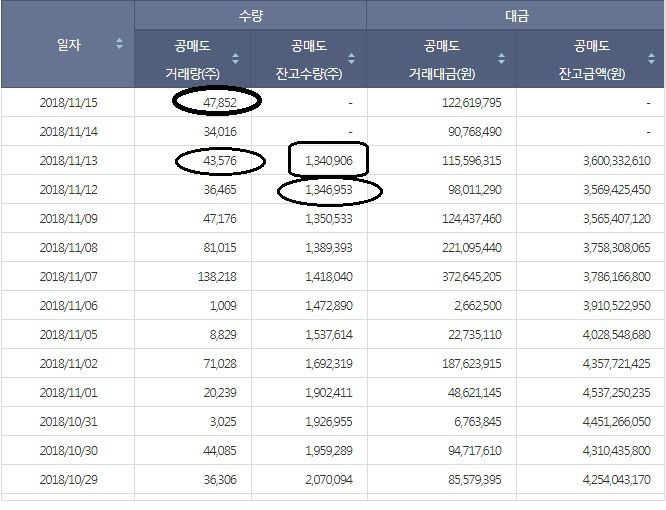
Task: Select the date cell 2018/11/07
Action: (x=68, y=276)
